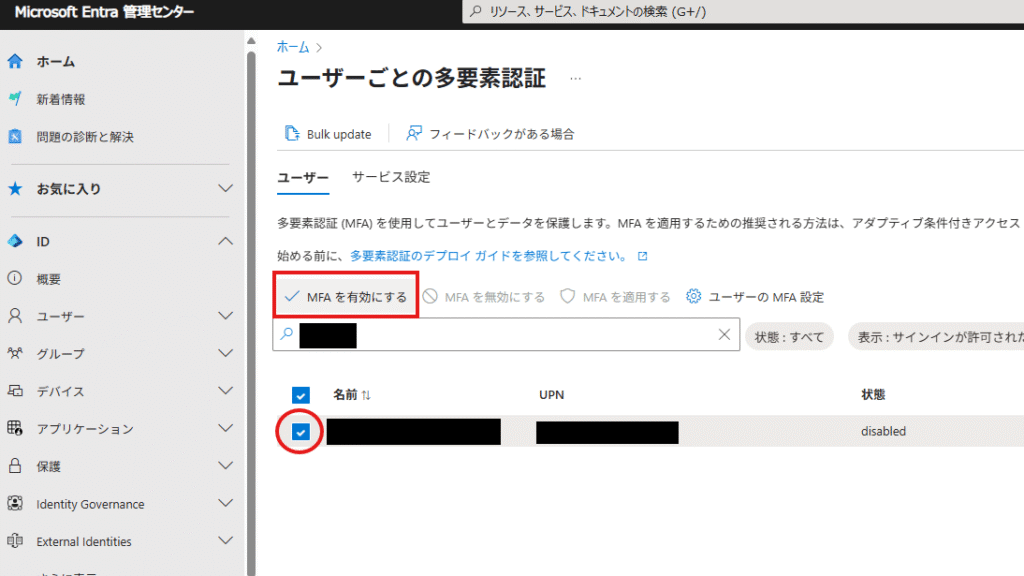The height and width of the screenshot is (576, 1024).
Task: Expand the External Identities chevron
Action: coord(225,541)
